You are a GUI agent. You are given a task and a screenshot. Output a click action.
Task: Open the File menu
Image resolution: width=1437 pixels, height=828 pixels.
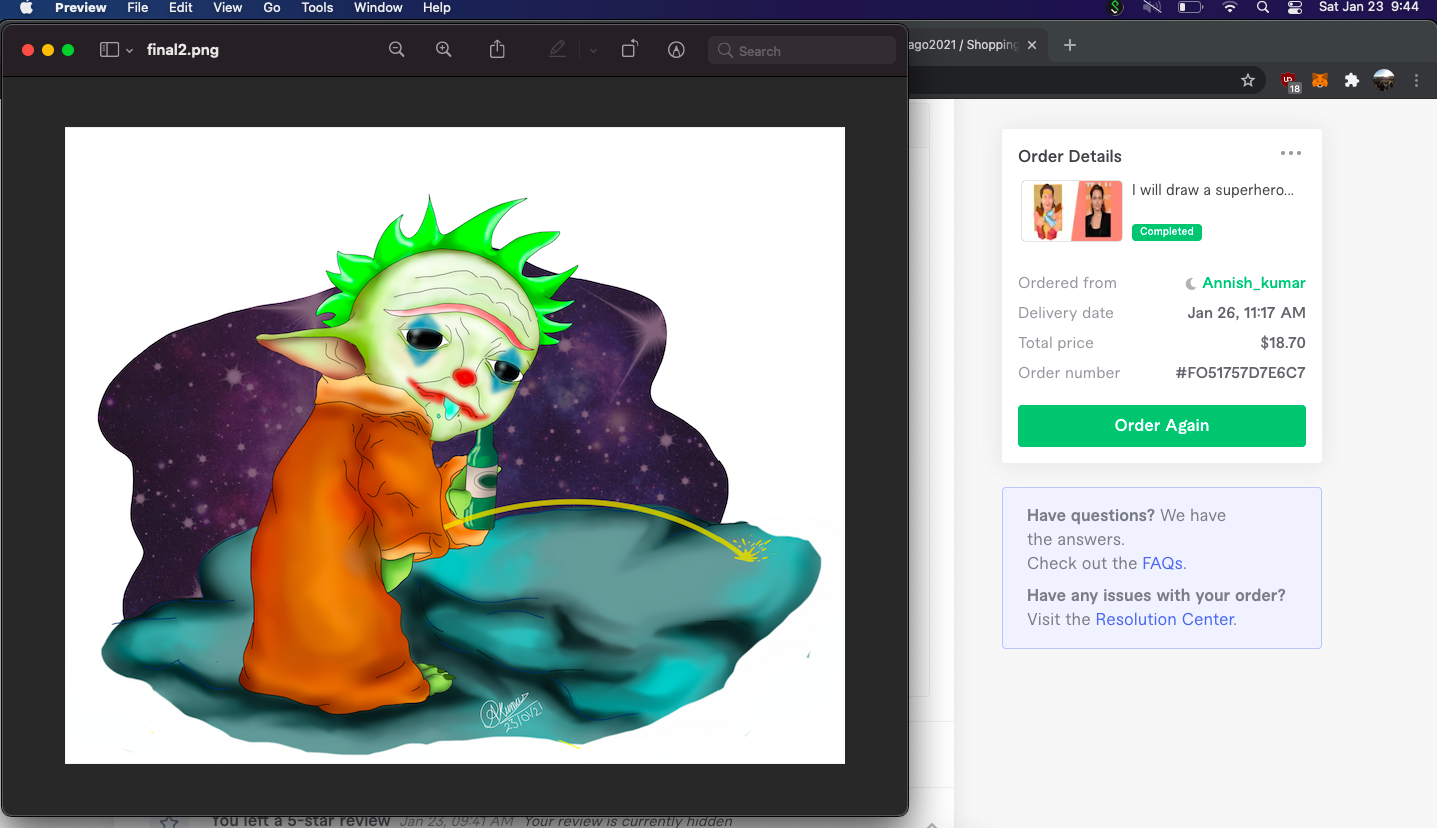[x=138, y=7]
